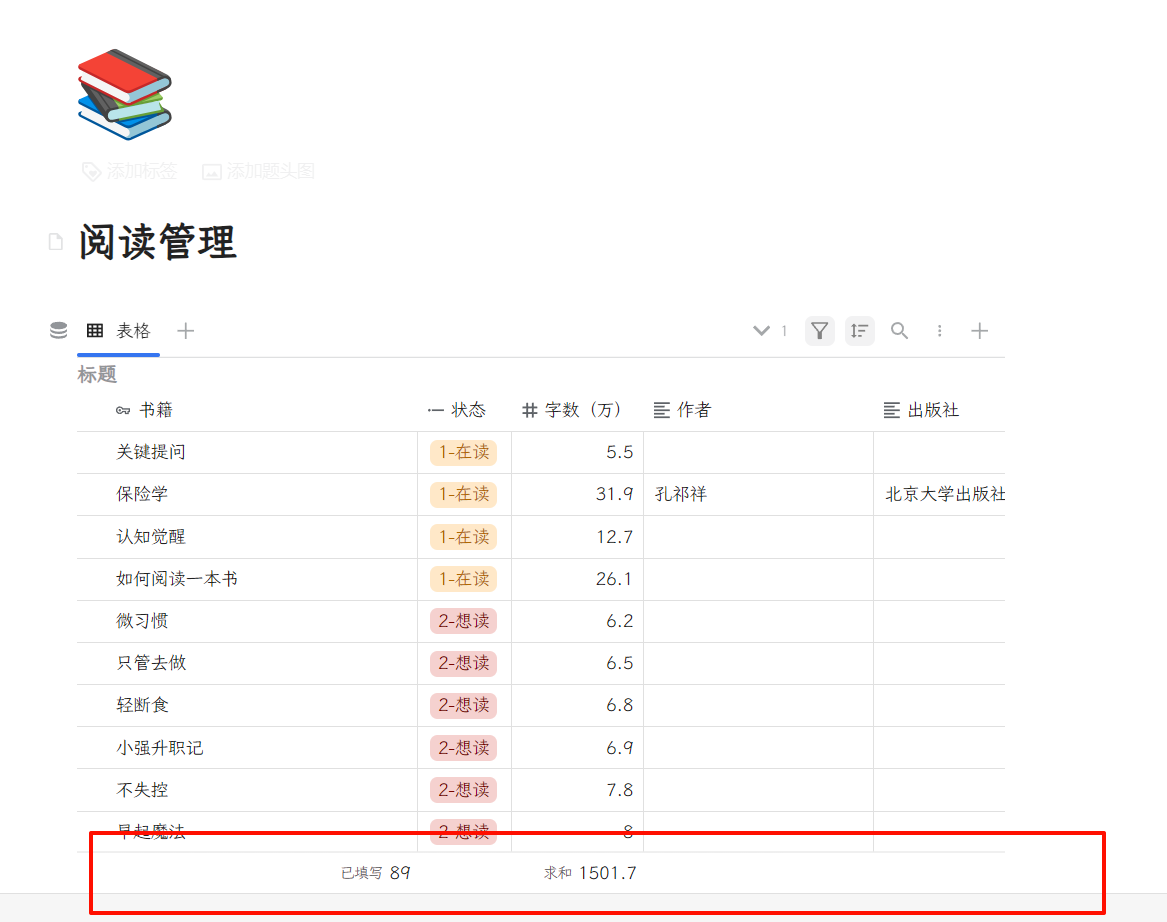1167x922 pixels.
Task: Open the 已填写 89 summary
Action: (376, 873)
